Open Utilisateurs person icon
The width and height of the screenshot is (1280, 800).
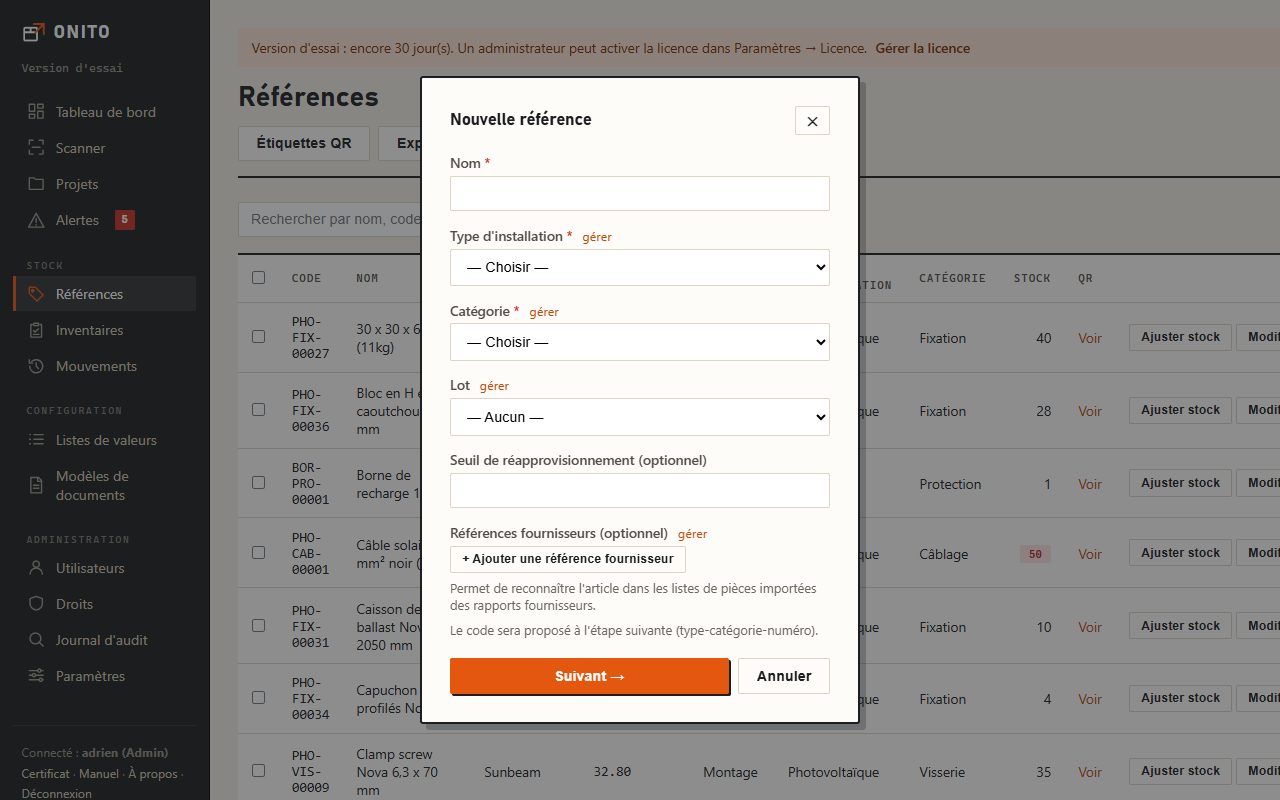(x=36, y=568)
